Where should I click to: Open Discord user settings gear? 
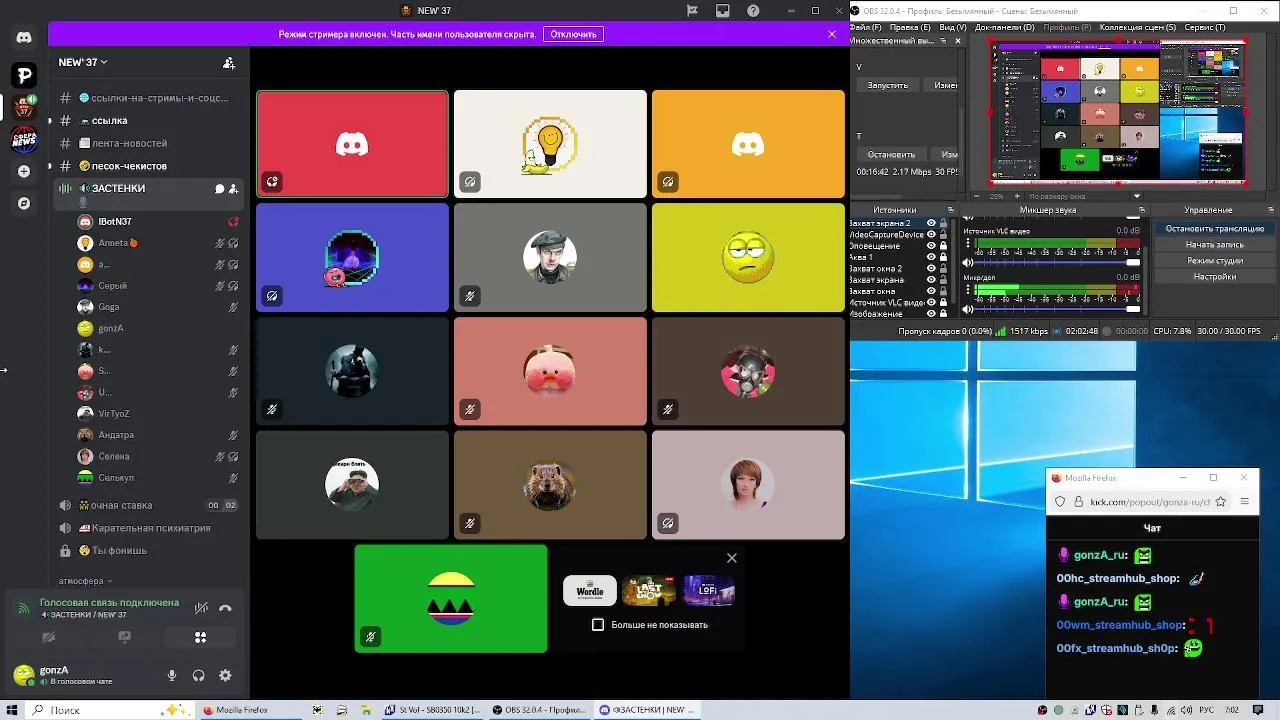point(225,676)
